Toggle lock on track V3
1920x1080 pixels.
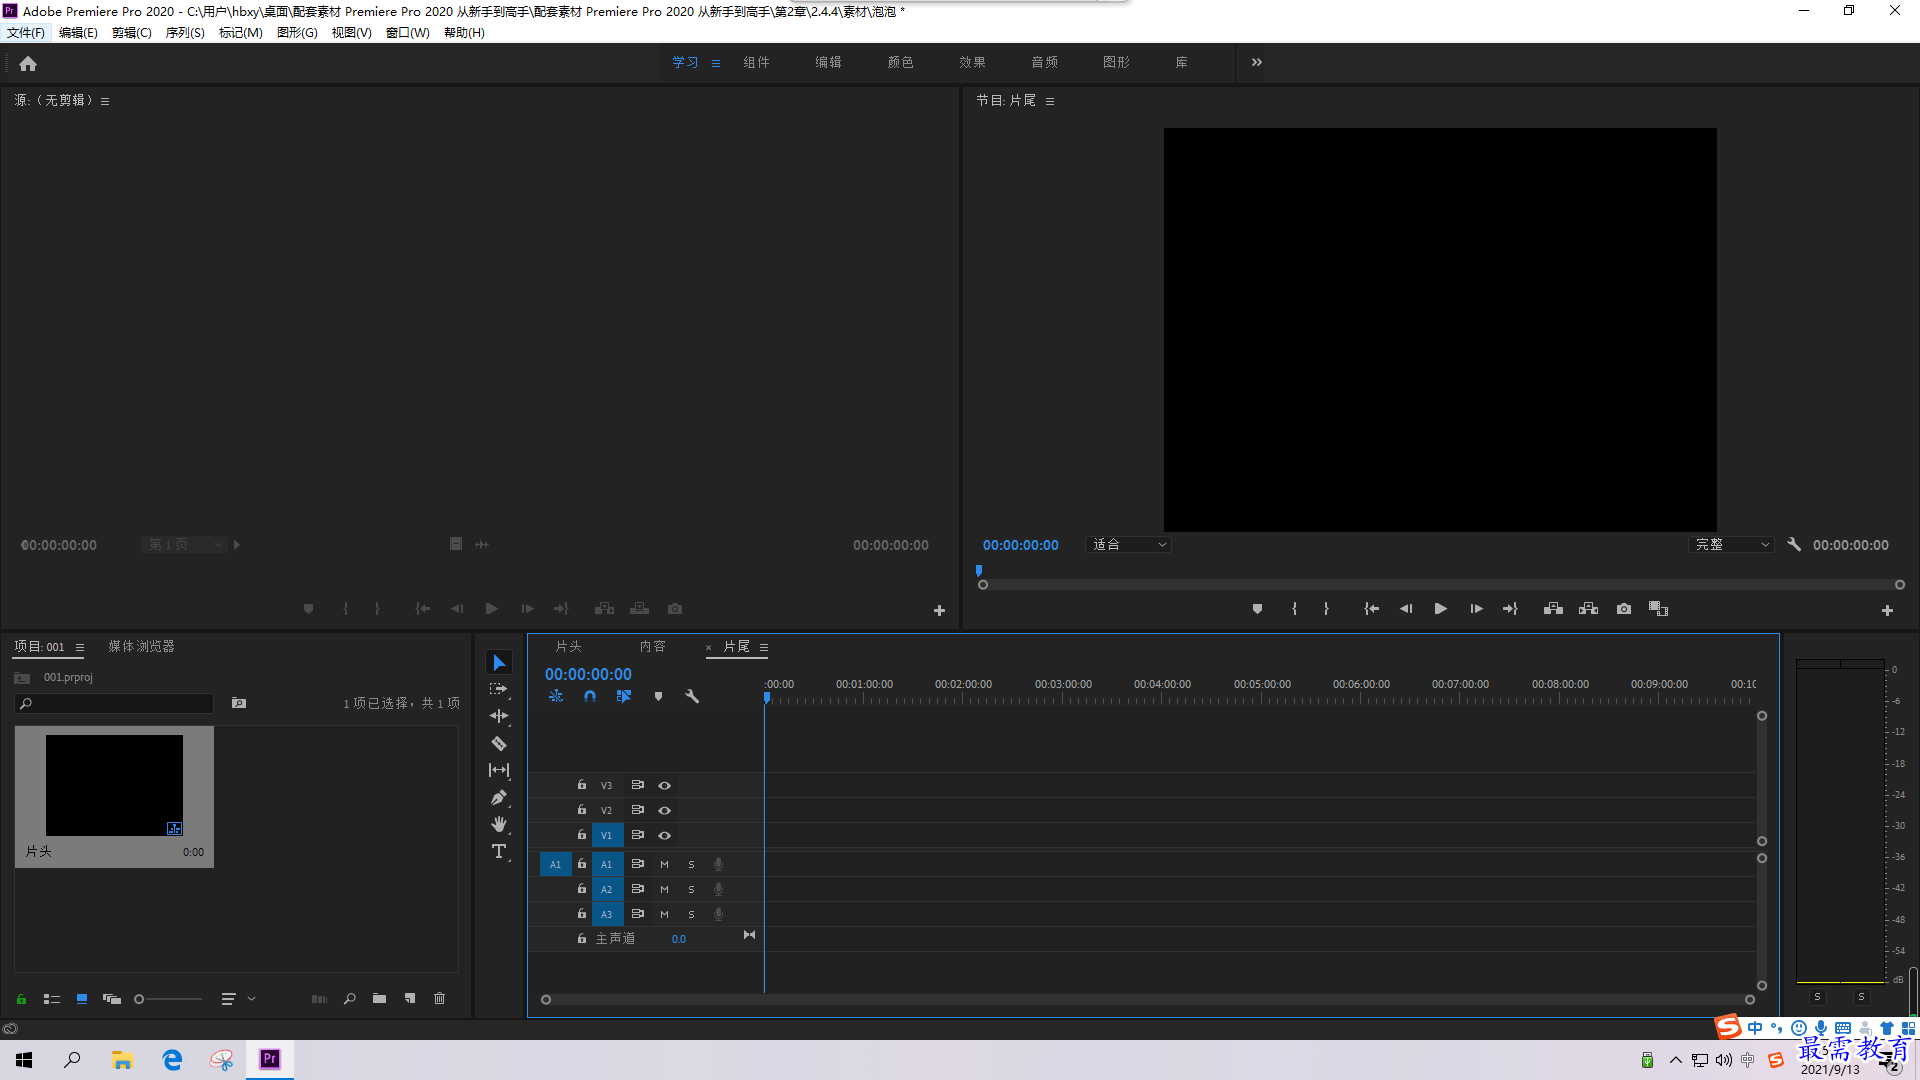coord(582,785)
